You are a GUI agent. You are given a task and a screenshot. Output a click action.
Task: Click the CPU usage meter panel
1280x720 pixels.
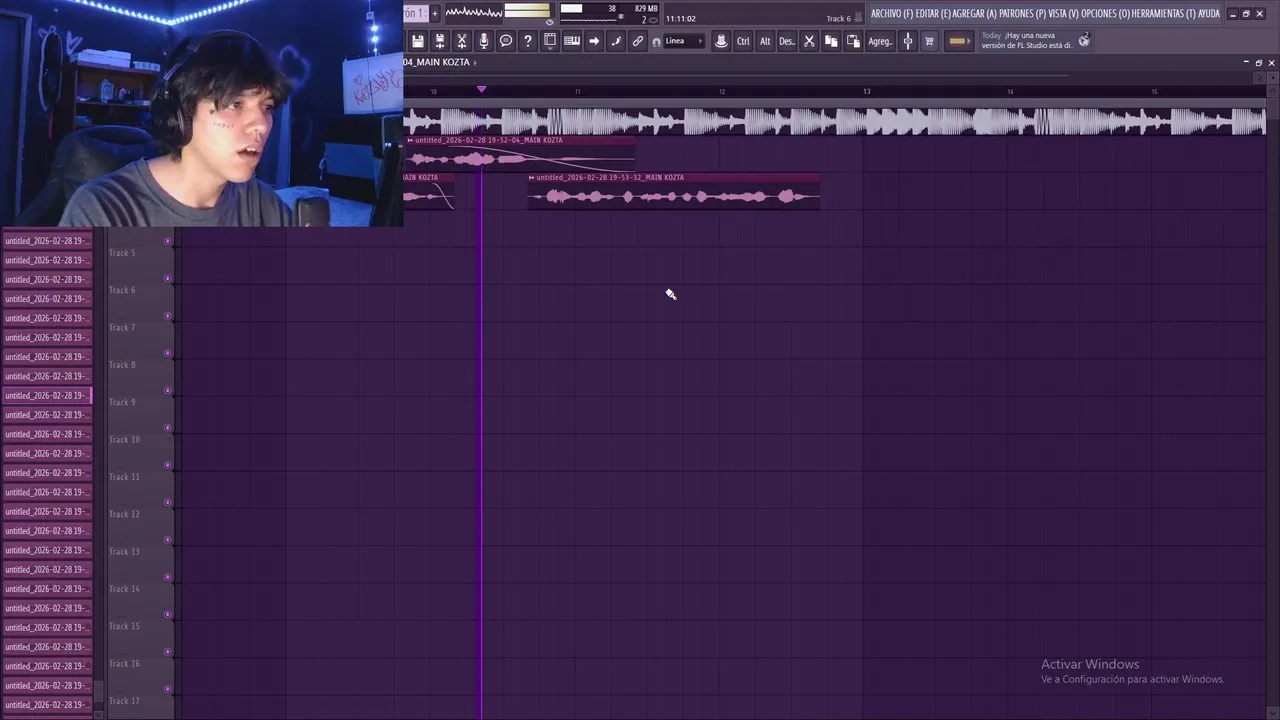[608, 13]
